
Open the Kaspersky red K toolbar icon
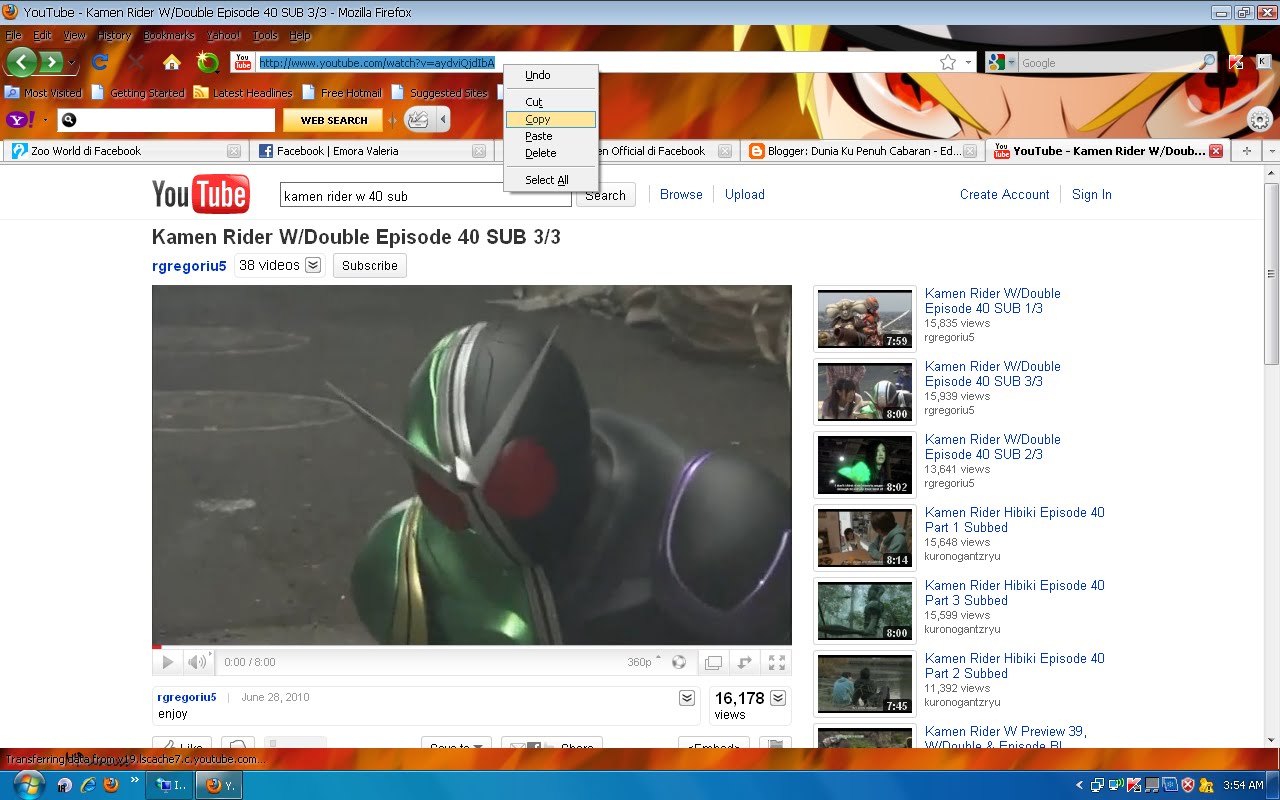coord(1236,62)
